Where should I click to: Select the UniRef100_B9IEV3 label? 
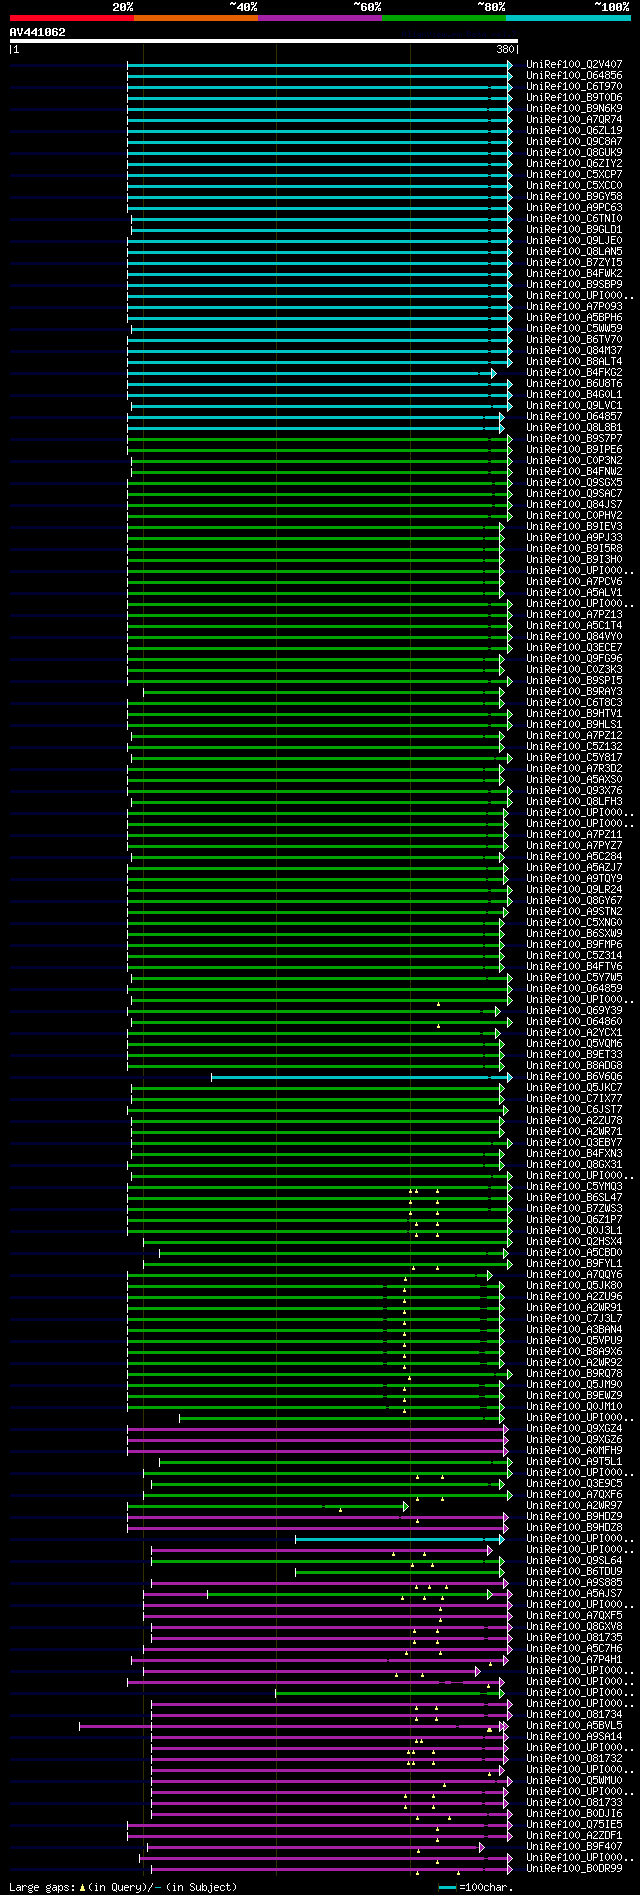click(574, 527)
